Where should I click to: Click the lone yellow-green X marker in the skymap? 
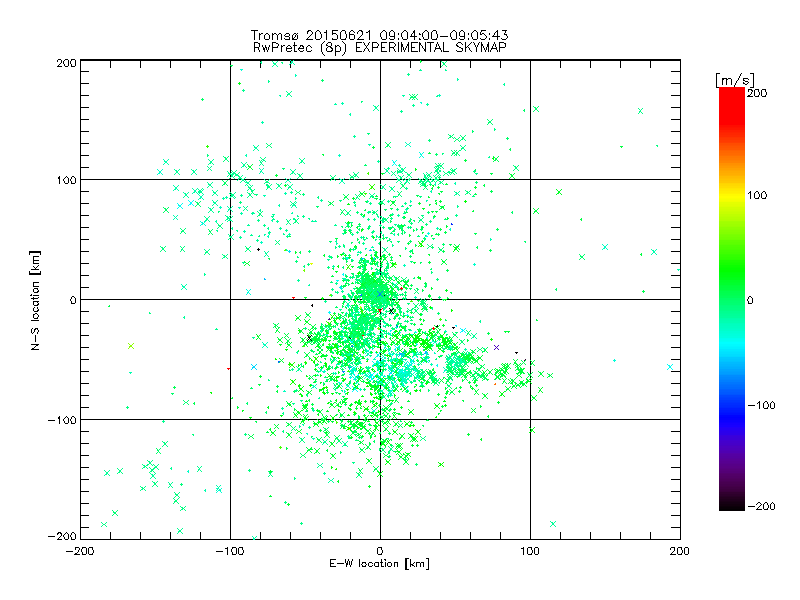pyautogui.click(x=131, y=346)
